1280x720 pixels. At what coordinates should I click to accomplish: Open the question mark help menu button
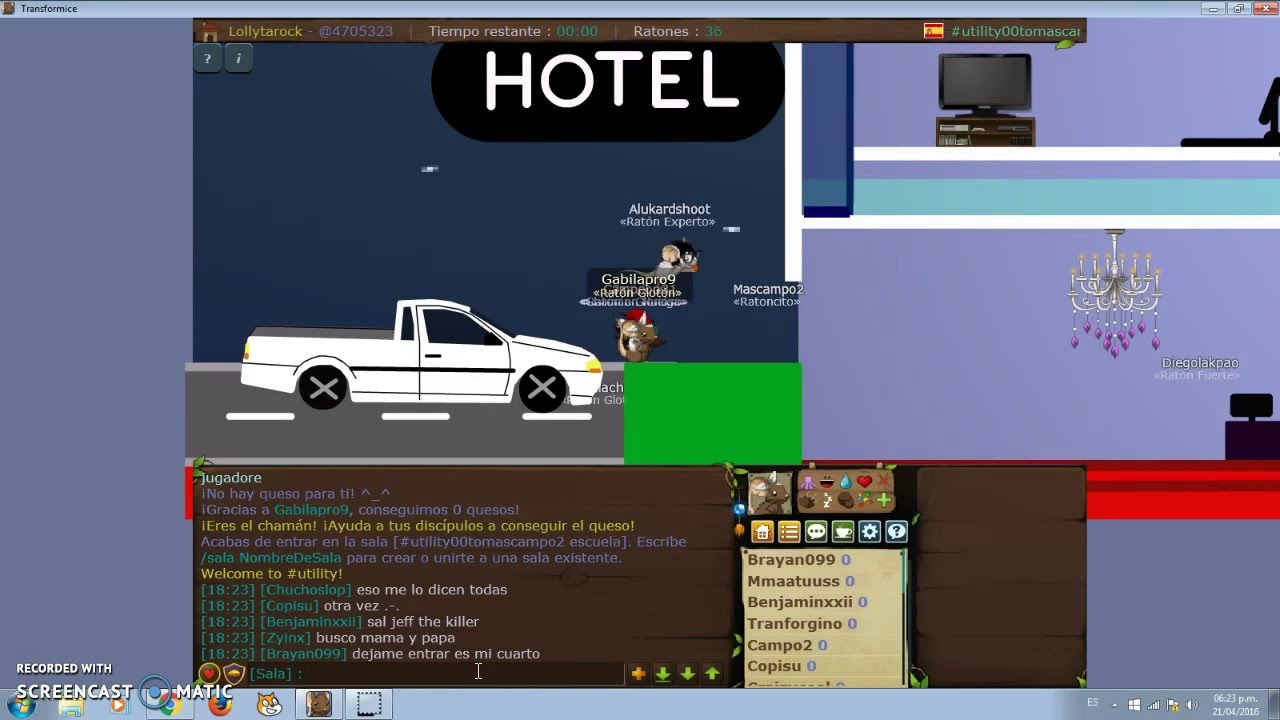[896, 531]
